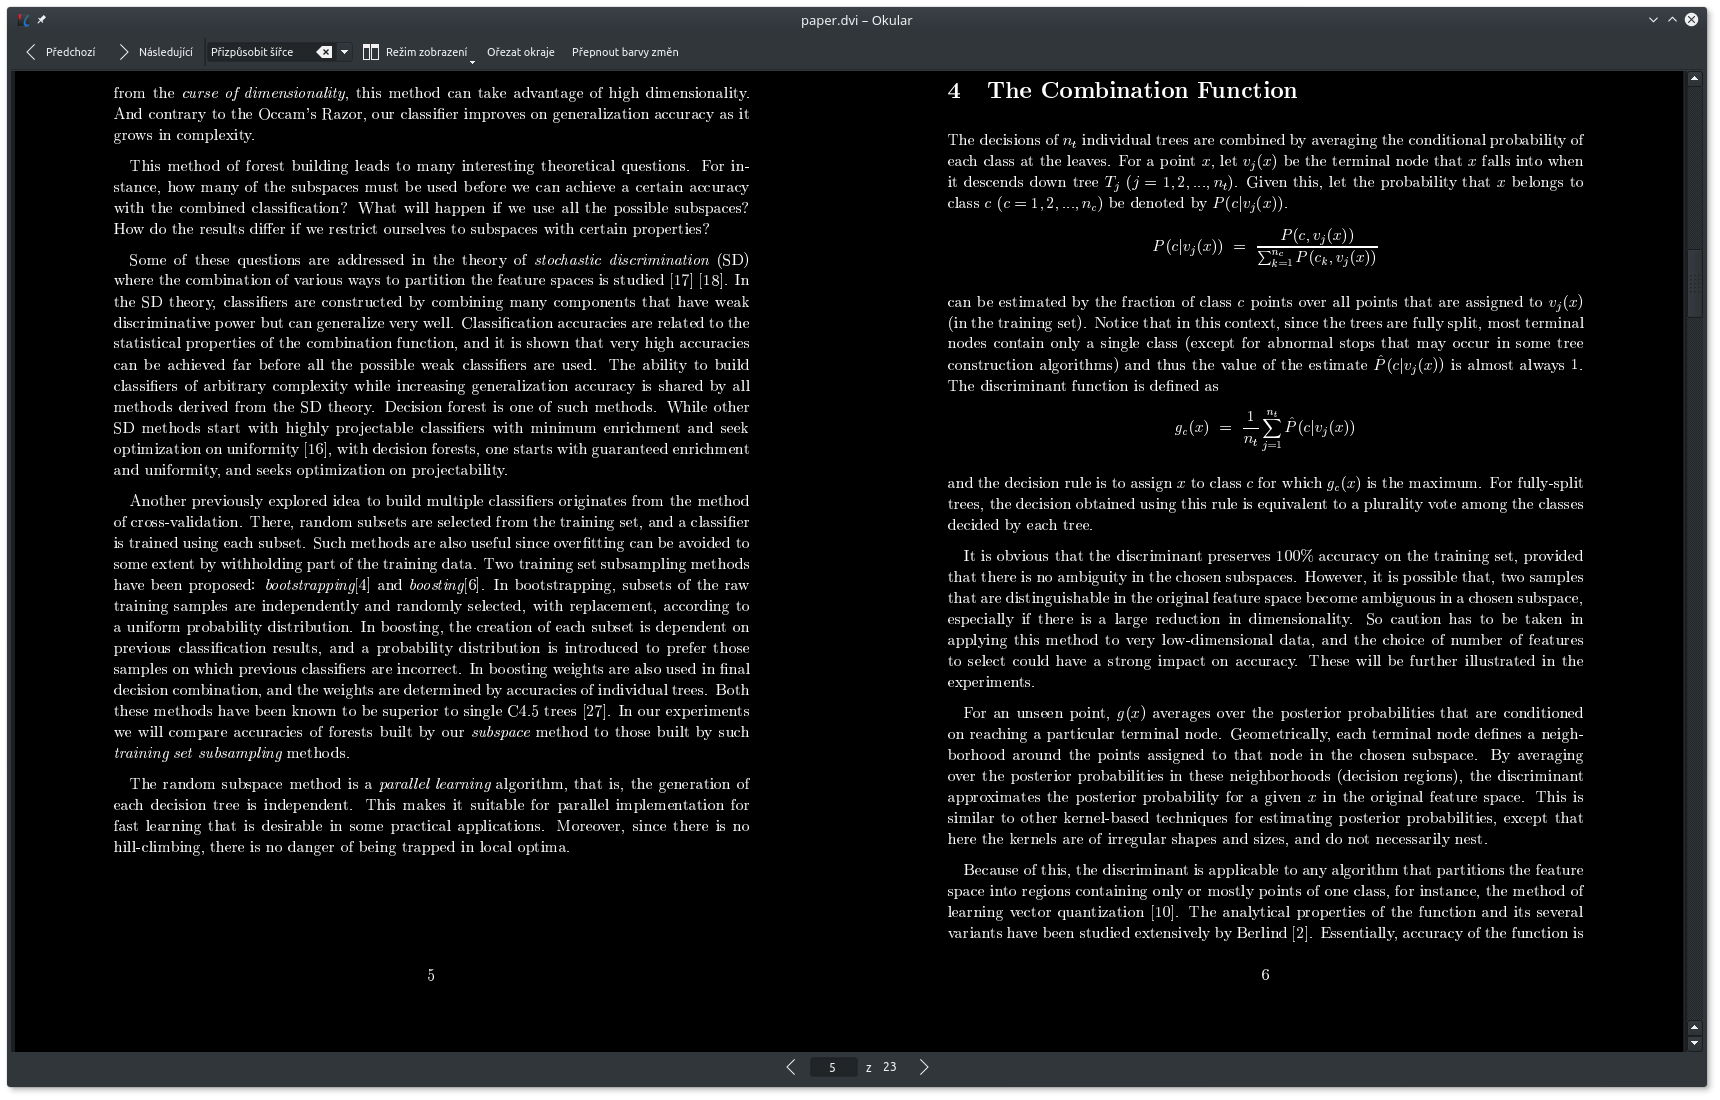Open the zoom level dropdown arrow

click(x=344, y=52)
